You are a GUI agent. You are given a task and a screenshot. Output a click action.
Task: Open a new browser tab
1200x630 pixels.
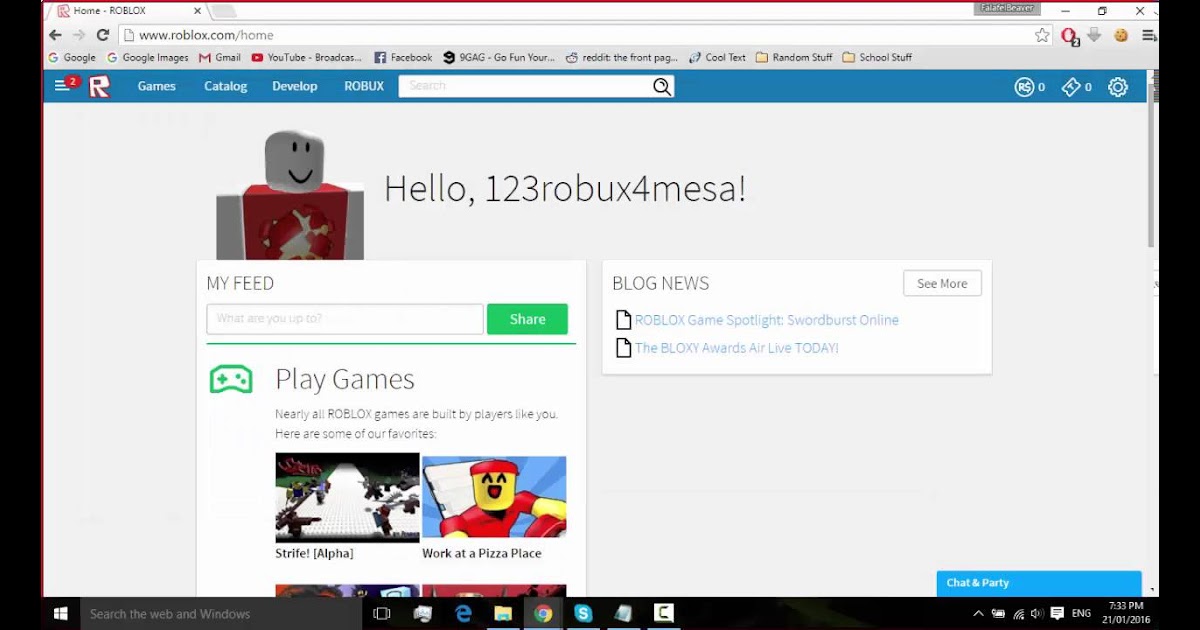click(224, 11)
